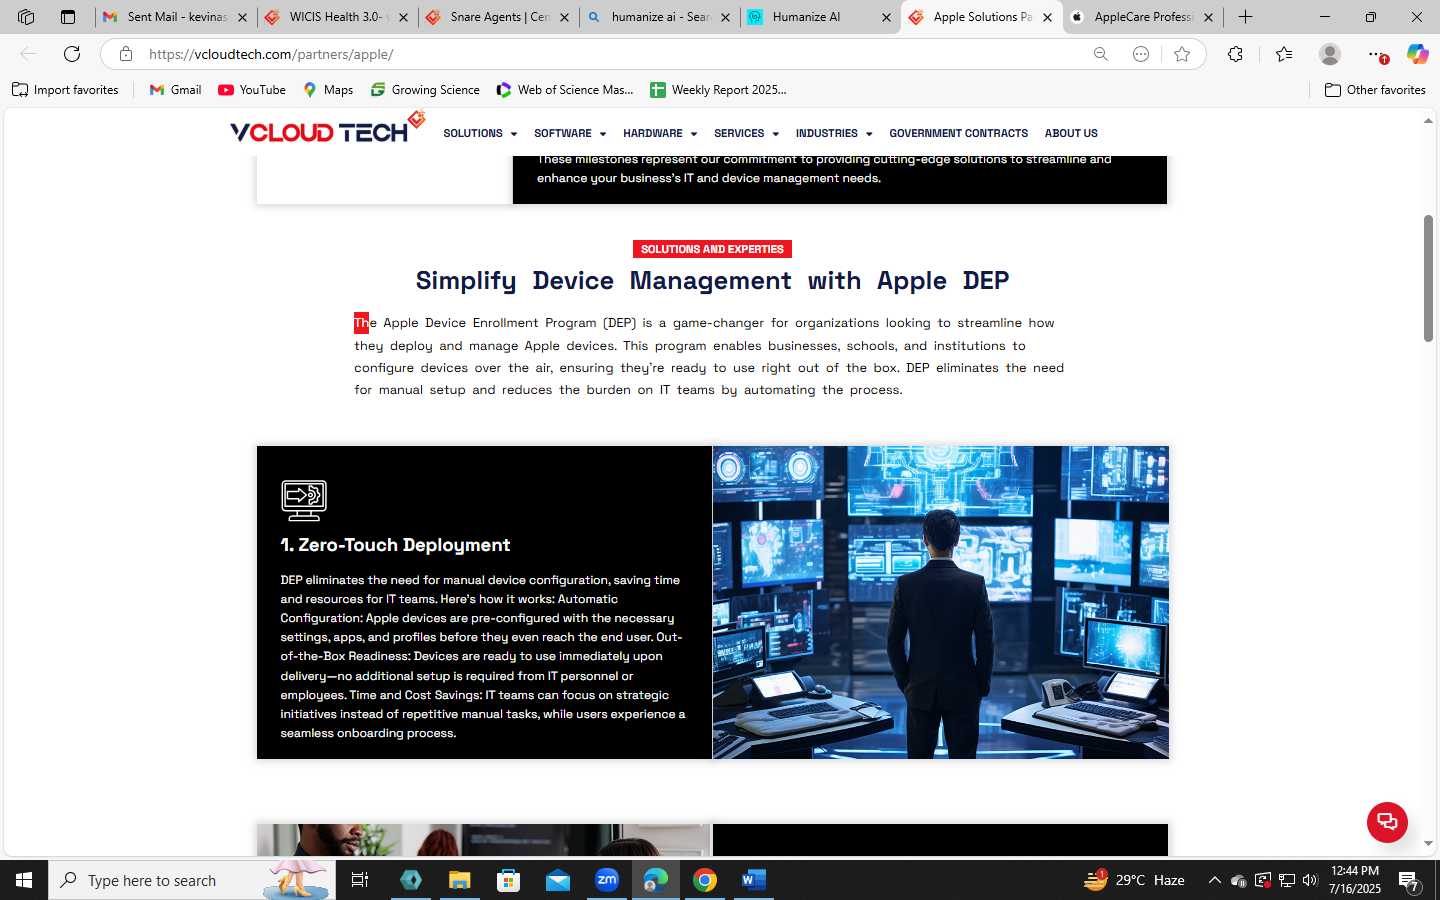
Task: Open the Copilot icon in Edge
Action: pos(1417,54)
